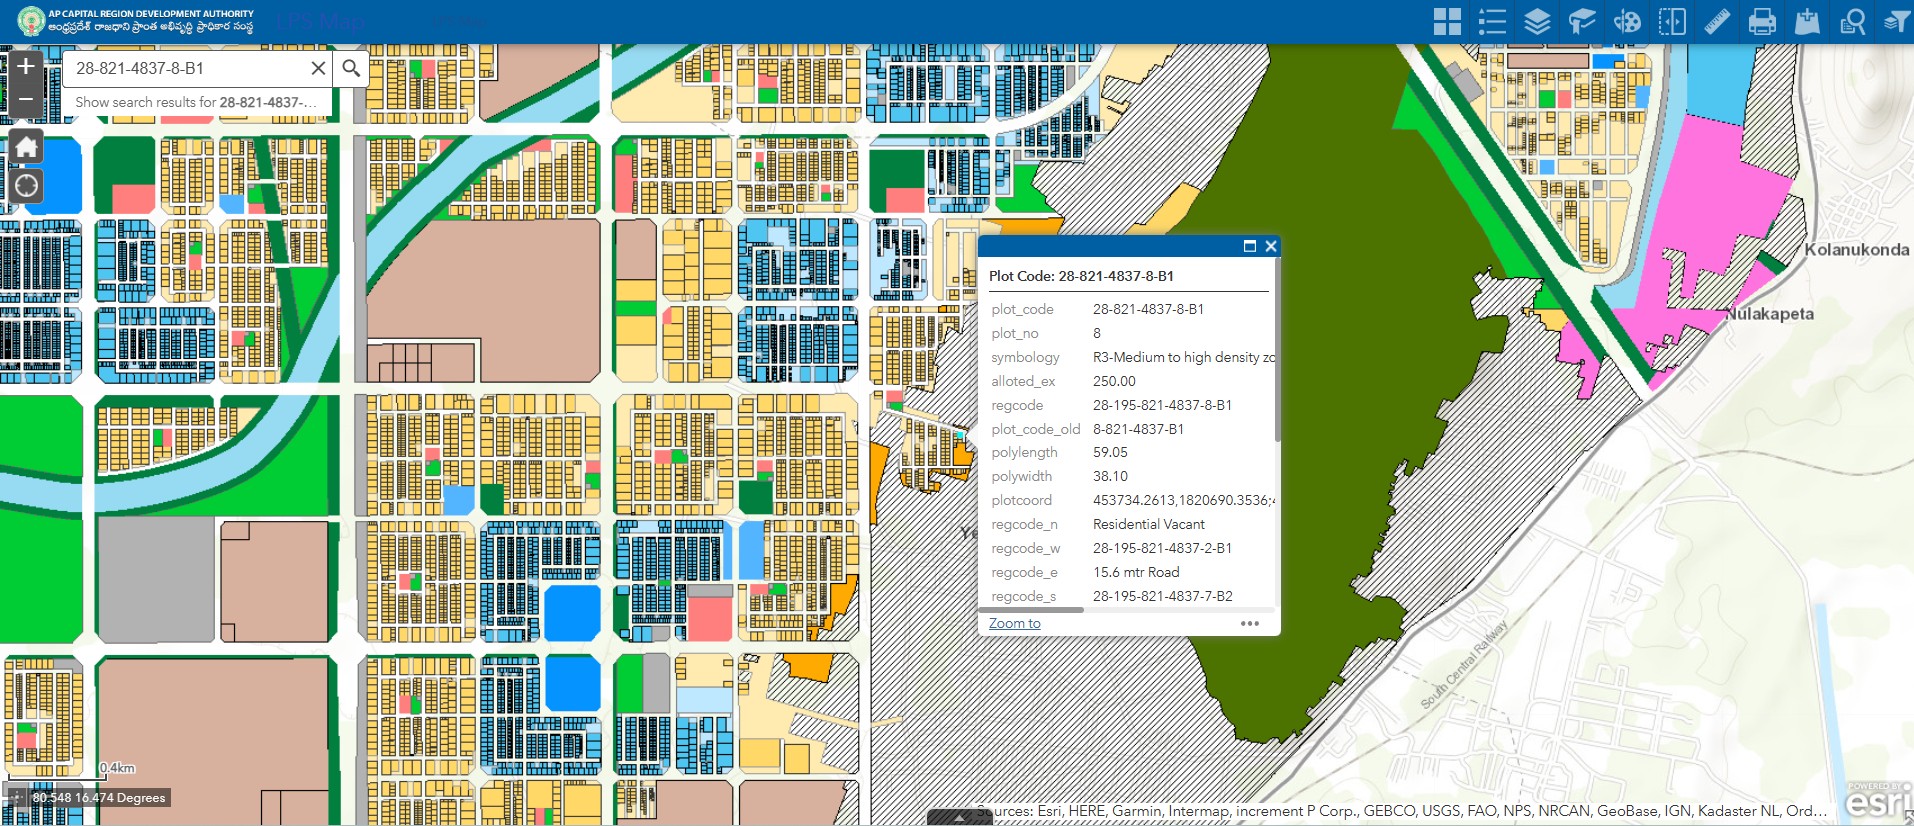The width and height of the screenshot is (1914, 826).
Task: Expand the attribution bar arrow at bottom
Action: tap(959, 817)
